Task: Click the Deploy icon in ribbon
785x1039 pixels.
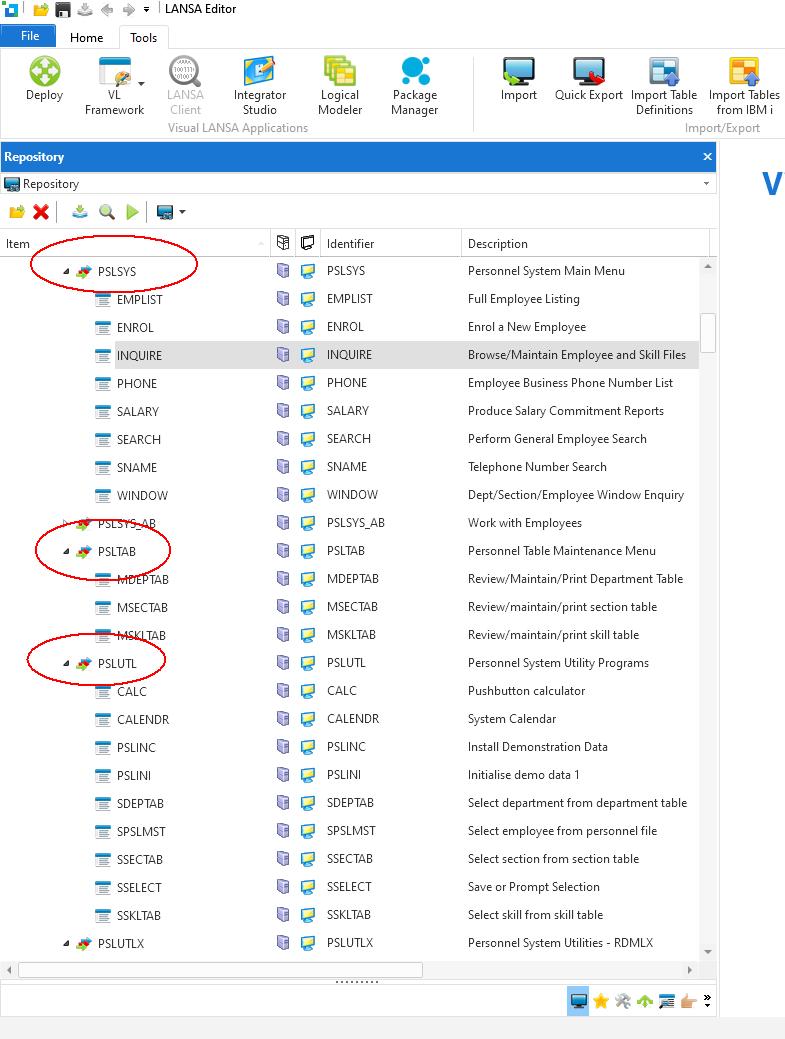Action: tap(44, 79)
